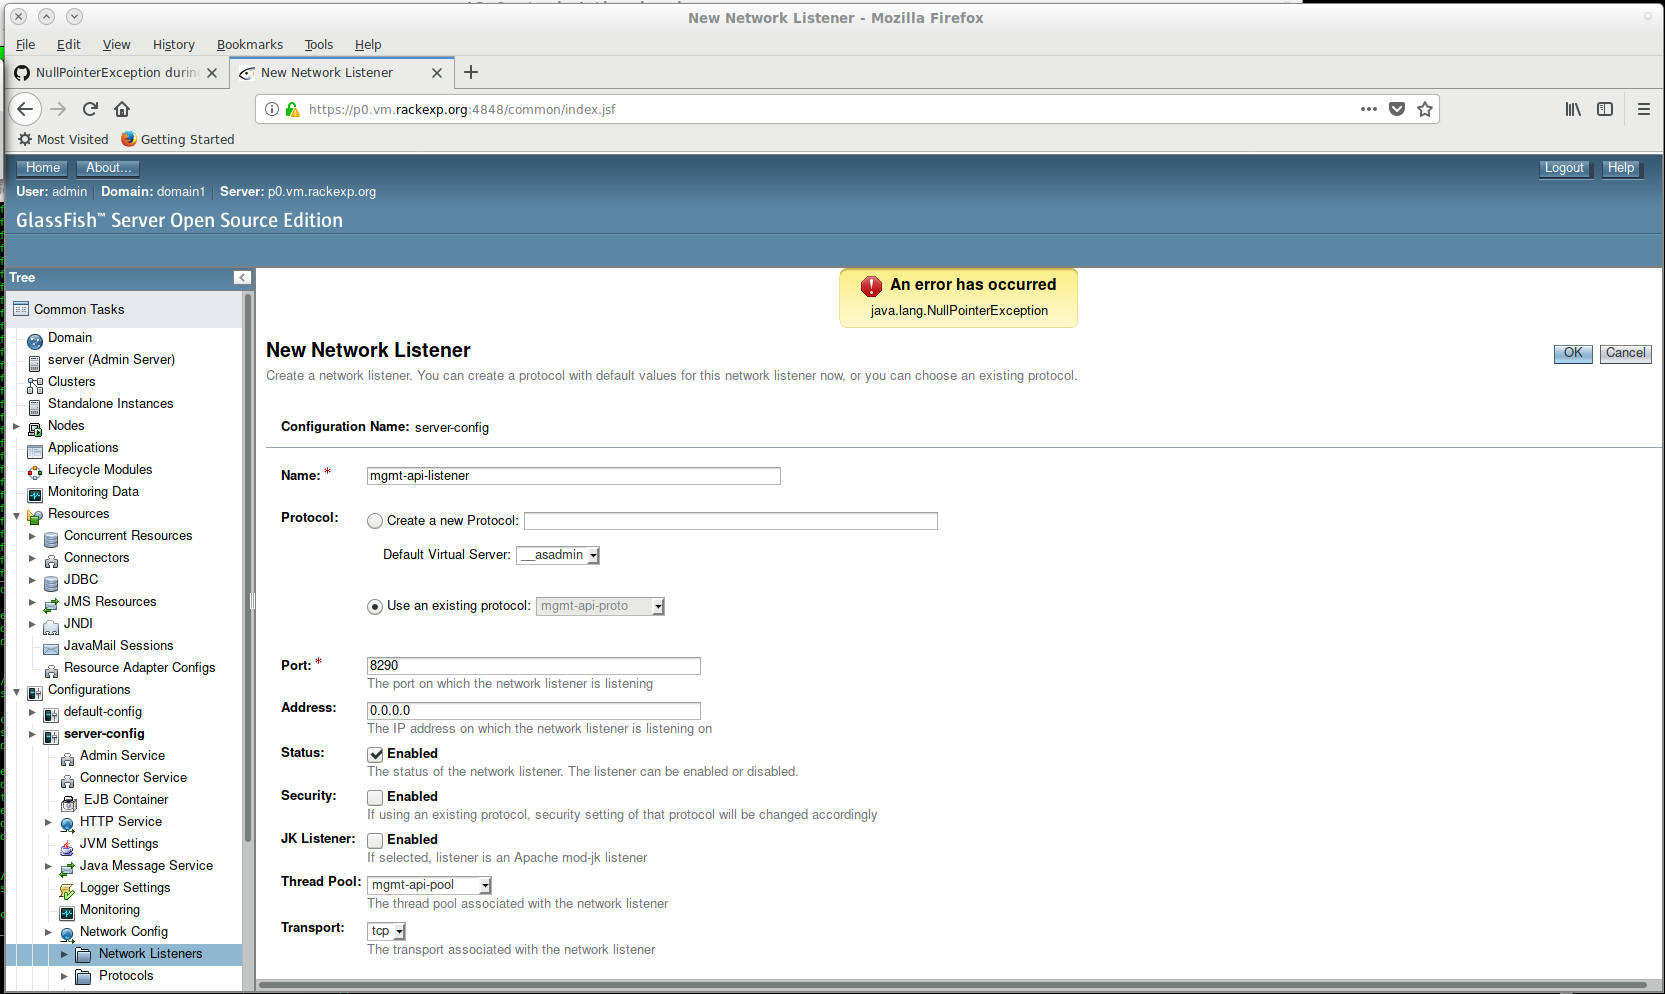The image size is (1665, 994).
Task: Click the connection security padlock icon
Action: (x=292, y=109)
